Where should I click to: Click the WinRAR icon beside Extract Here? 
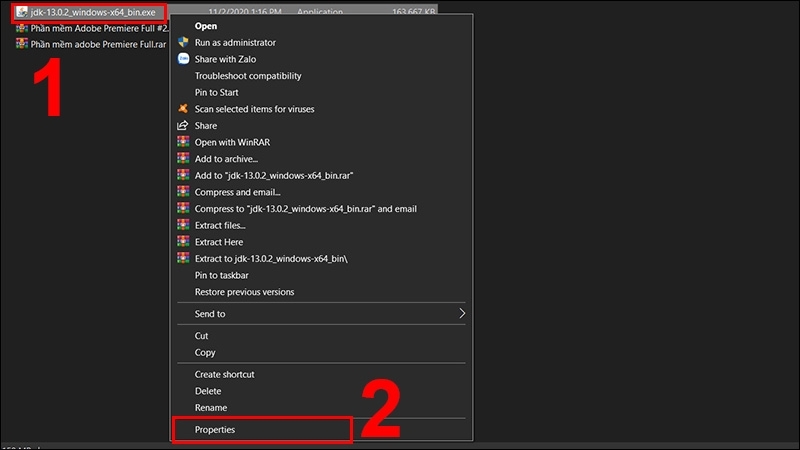(182, 242)
